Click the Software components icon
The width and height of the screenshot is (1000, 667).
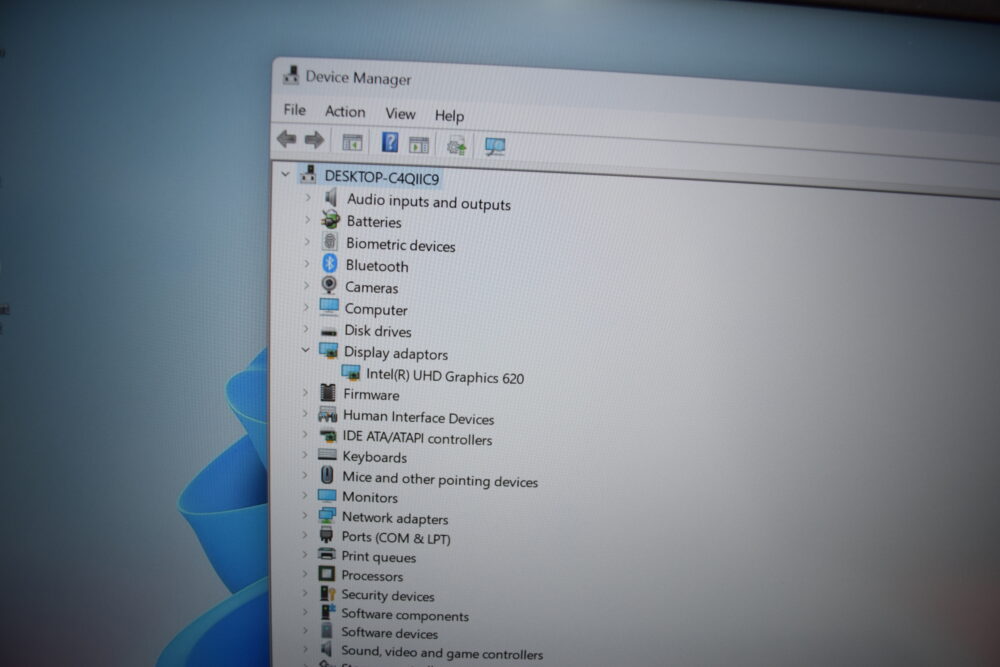click(327, 612)
